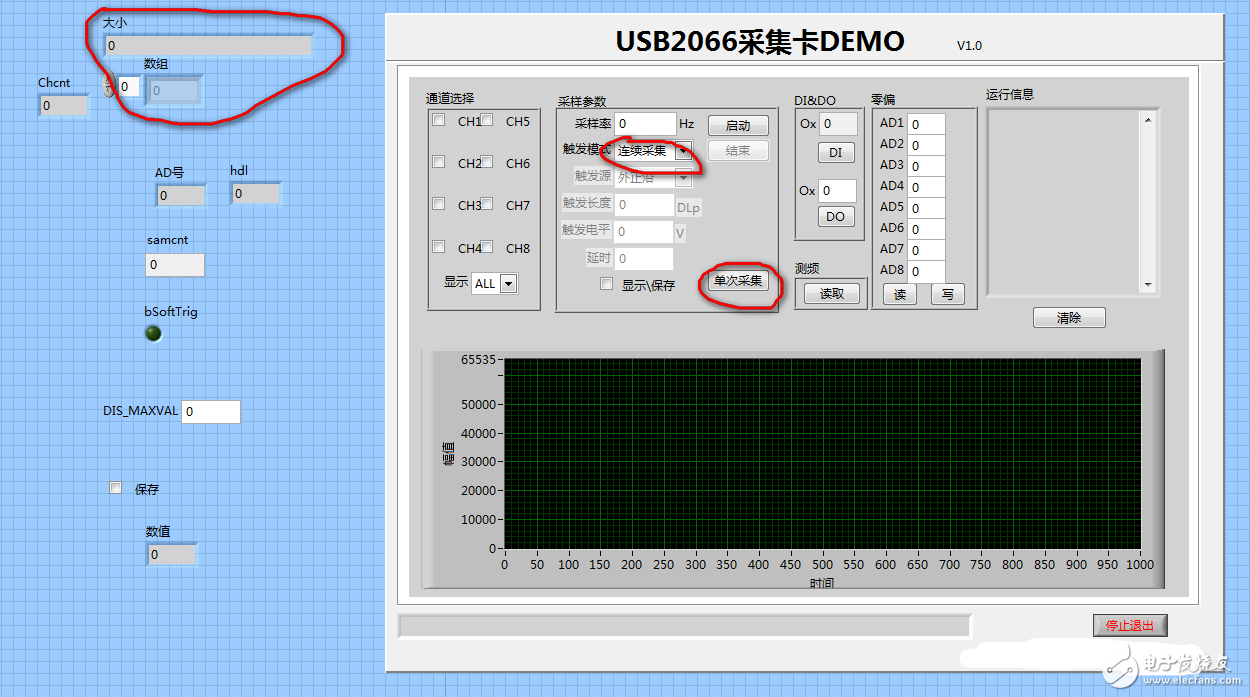The image size is (1250, 697).
Task: Click the 清除 clear button
Action: coord(1069,317)
